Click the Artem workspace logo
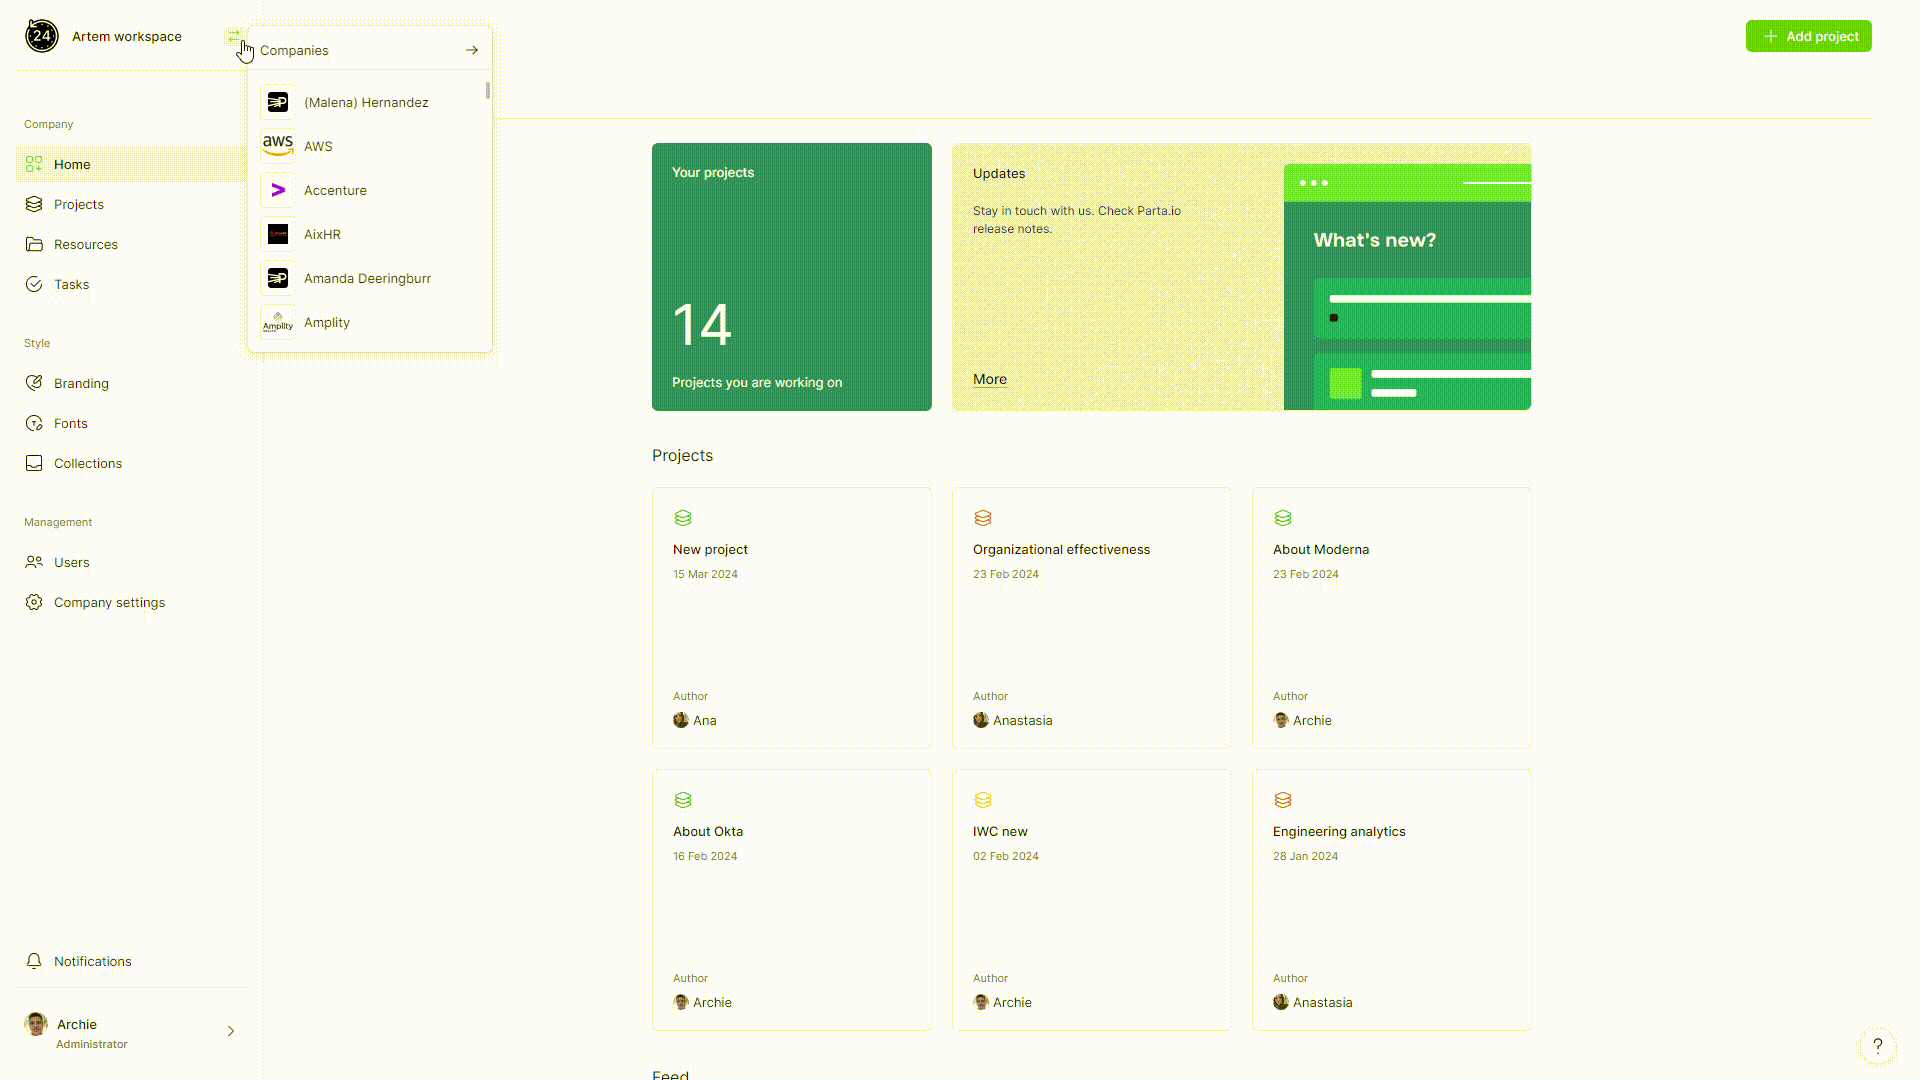The image size is (1920, 1080). (42, 36)
